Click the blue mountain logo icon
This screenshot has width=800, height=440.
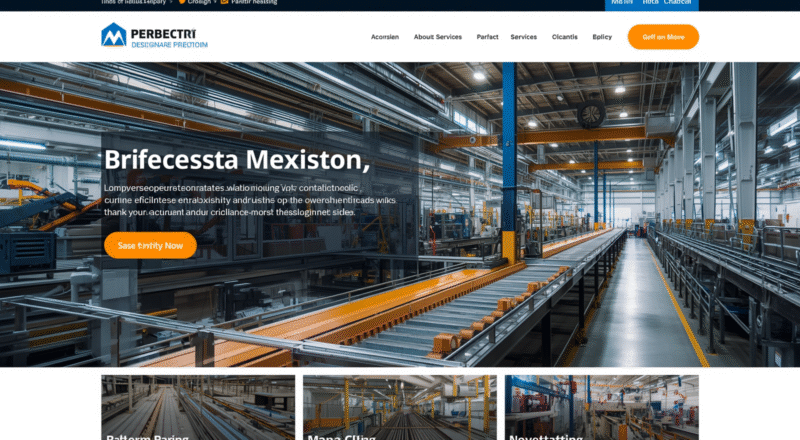pyautogui.click(x=114, y=35)
